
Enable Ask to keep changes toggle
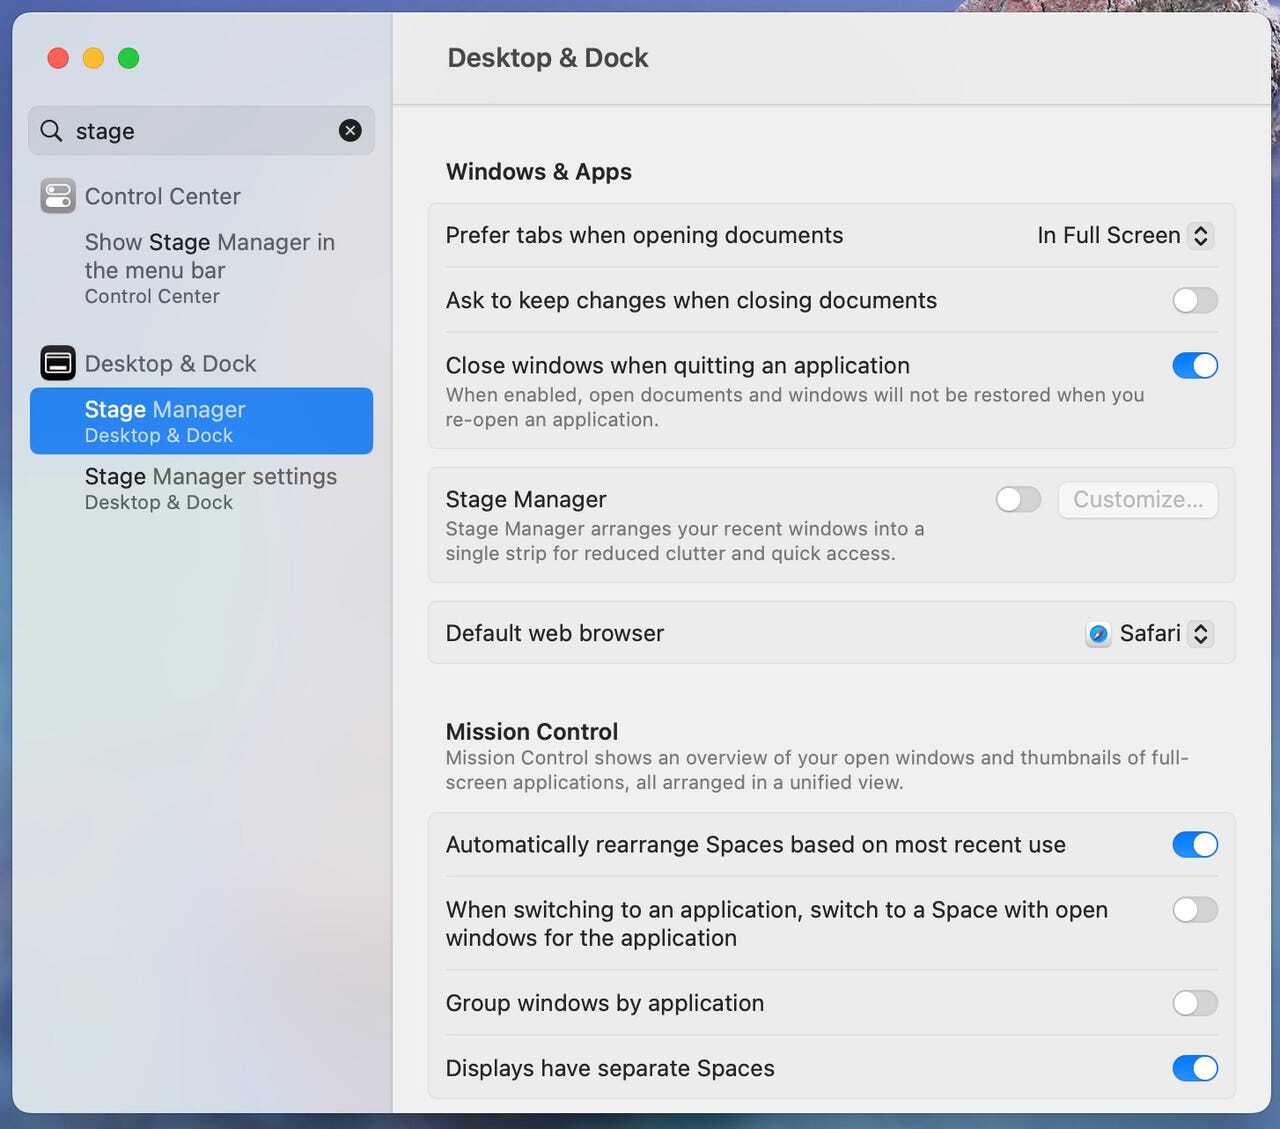point(1195,300)
